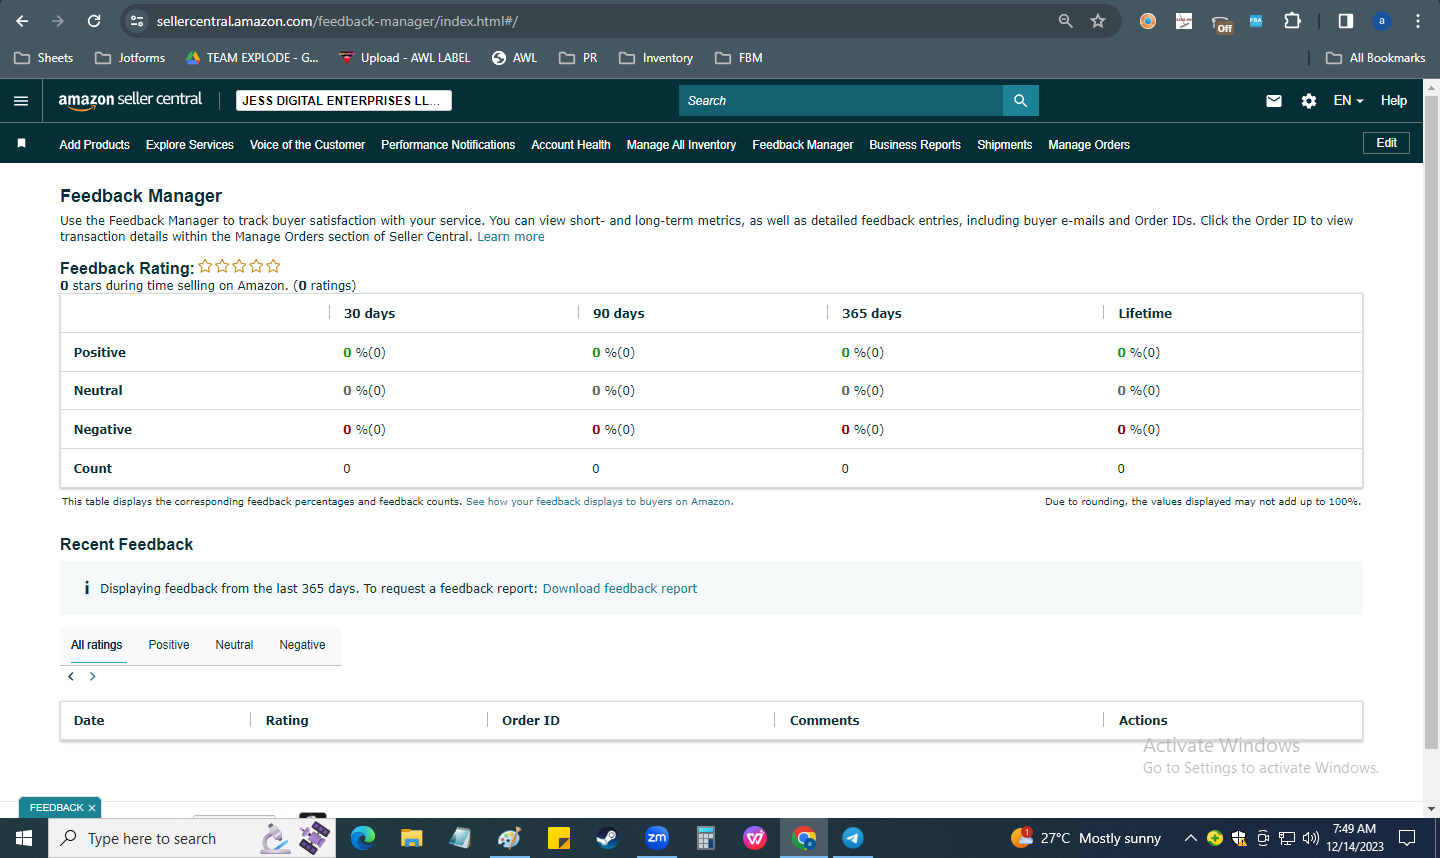This screenshot has width=1440, height=858.
Task: Click the bookmark flag icon in nav bar
Action: [x=21, y=144]
